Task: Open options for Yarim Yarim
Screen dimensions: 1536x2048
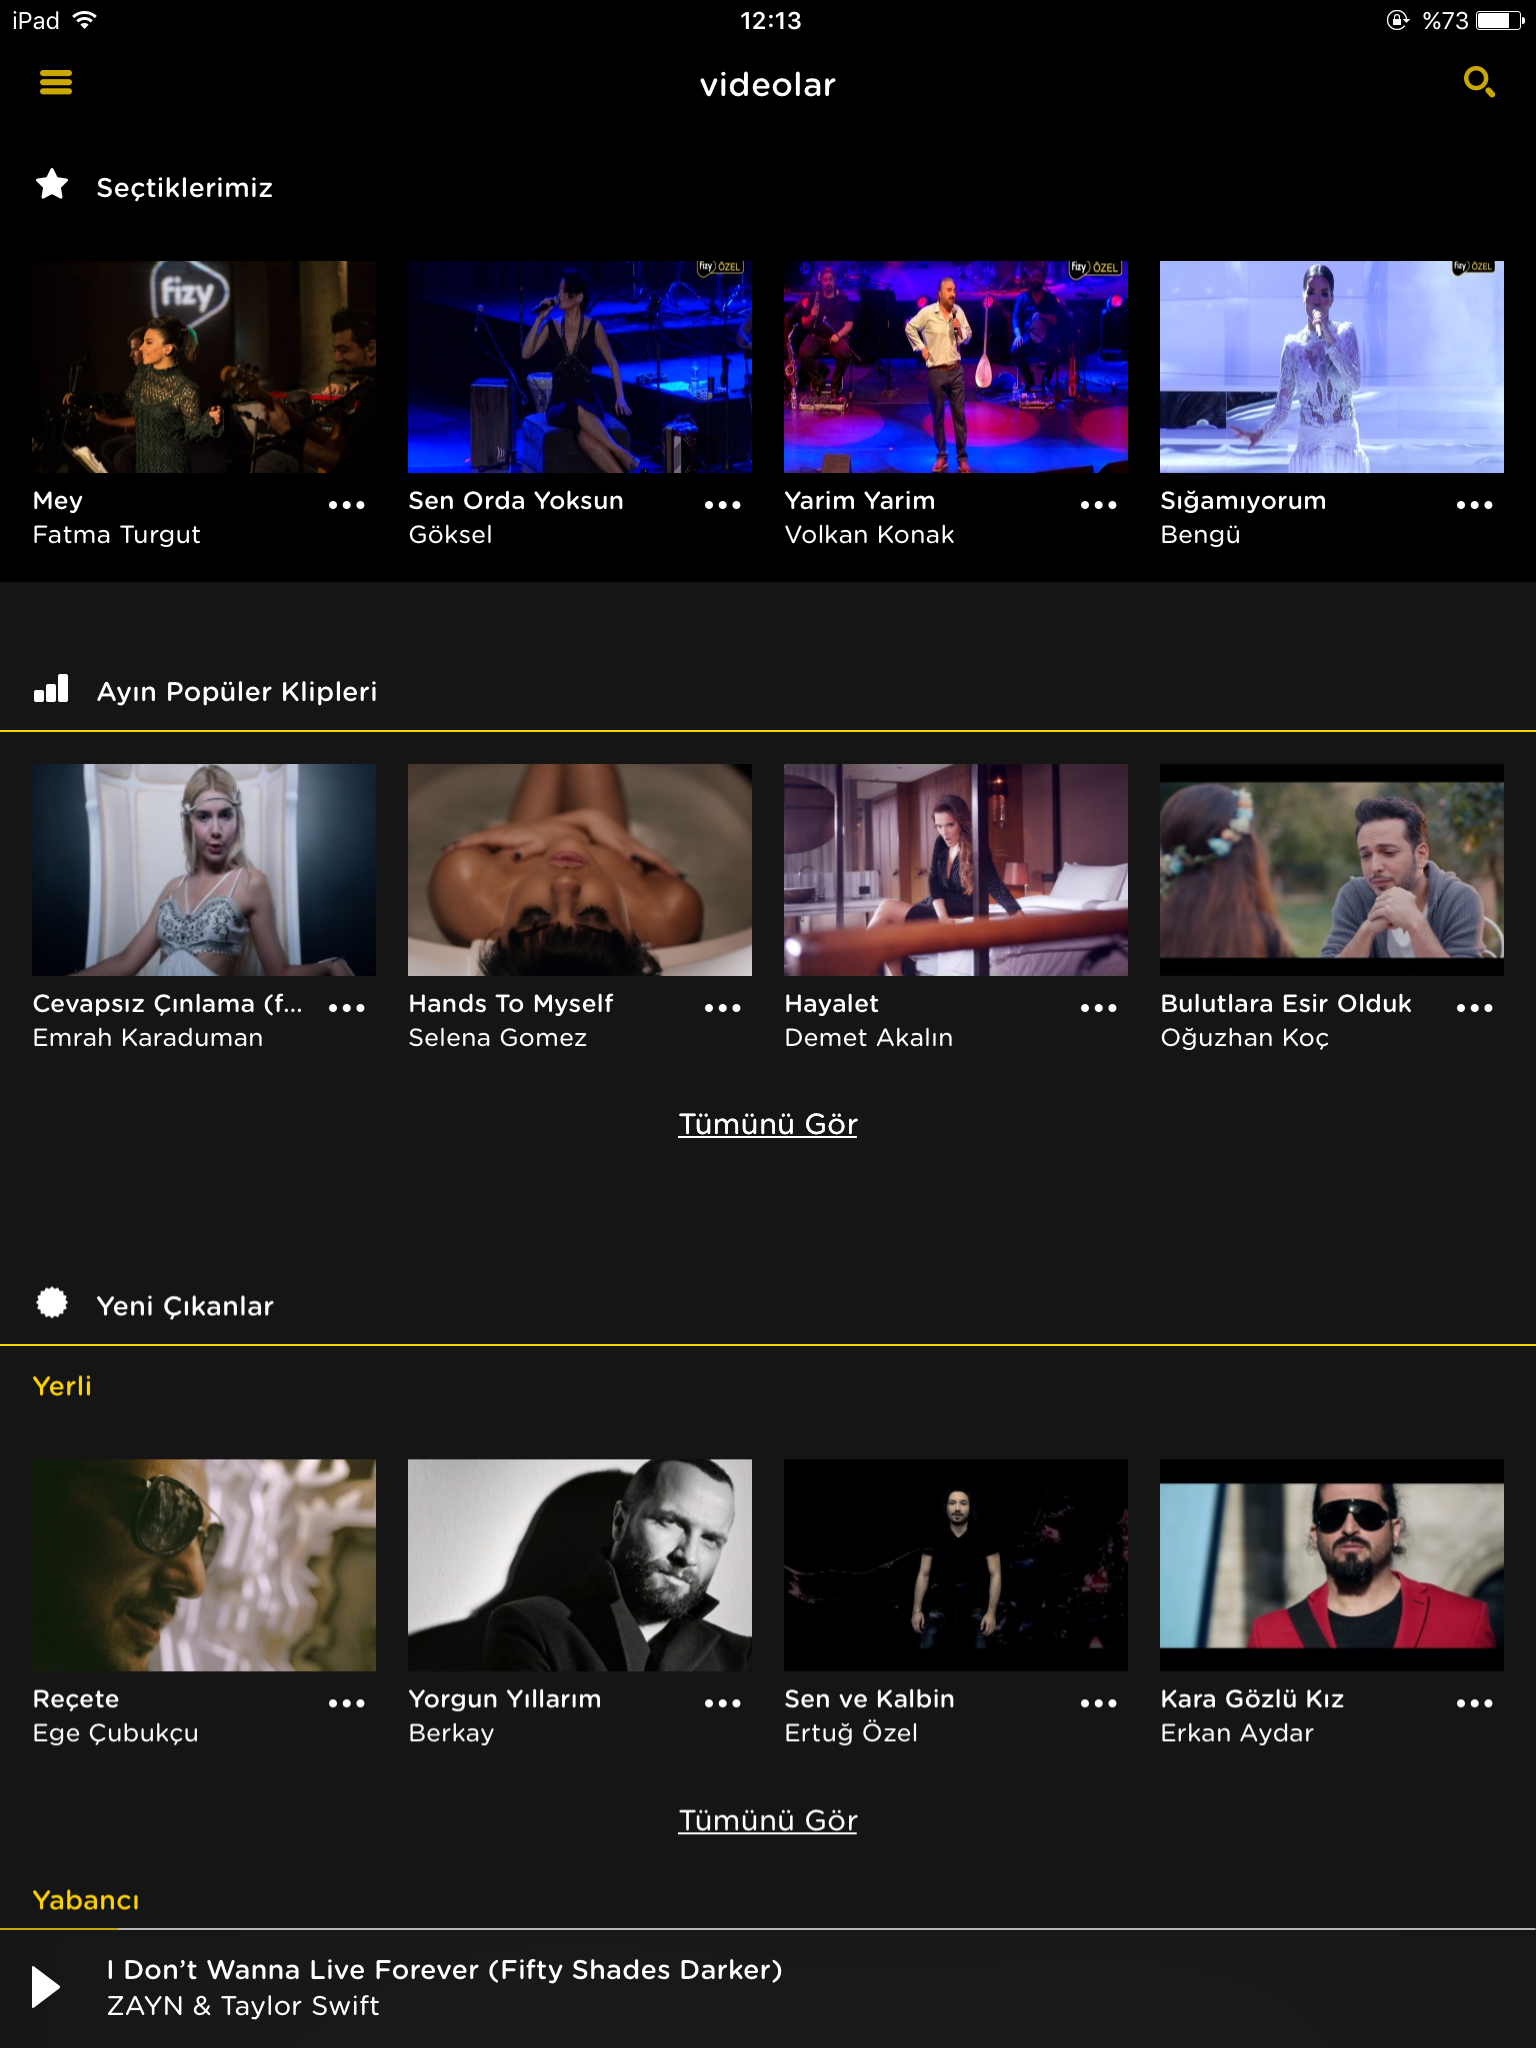Action: (1099, 505)
